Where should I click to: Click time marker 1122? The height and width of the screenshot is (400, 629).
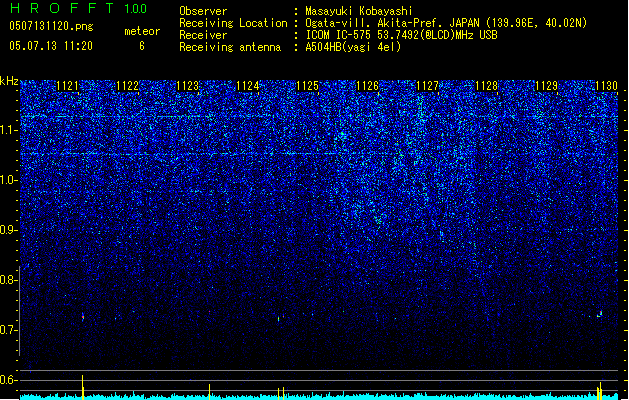coord(128,86)
